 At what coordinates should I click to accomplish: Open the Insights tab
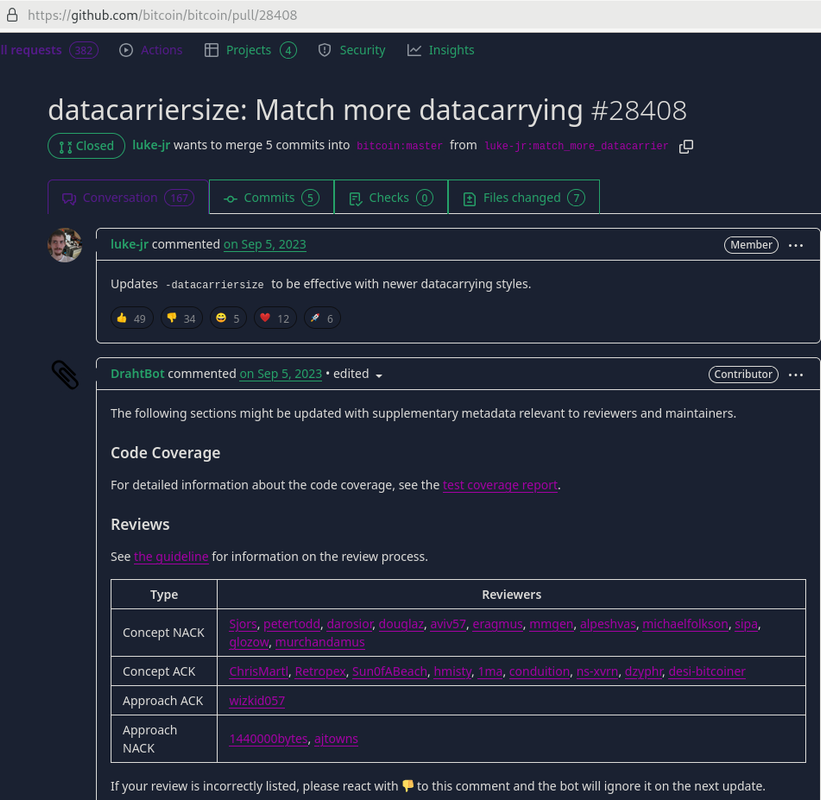[x=441, y=50]
